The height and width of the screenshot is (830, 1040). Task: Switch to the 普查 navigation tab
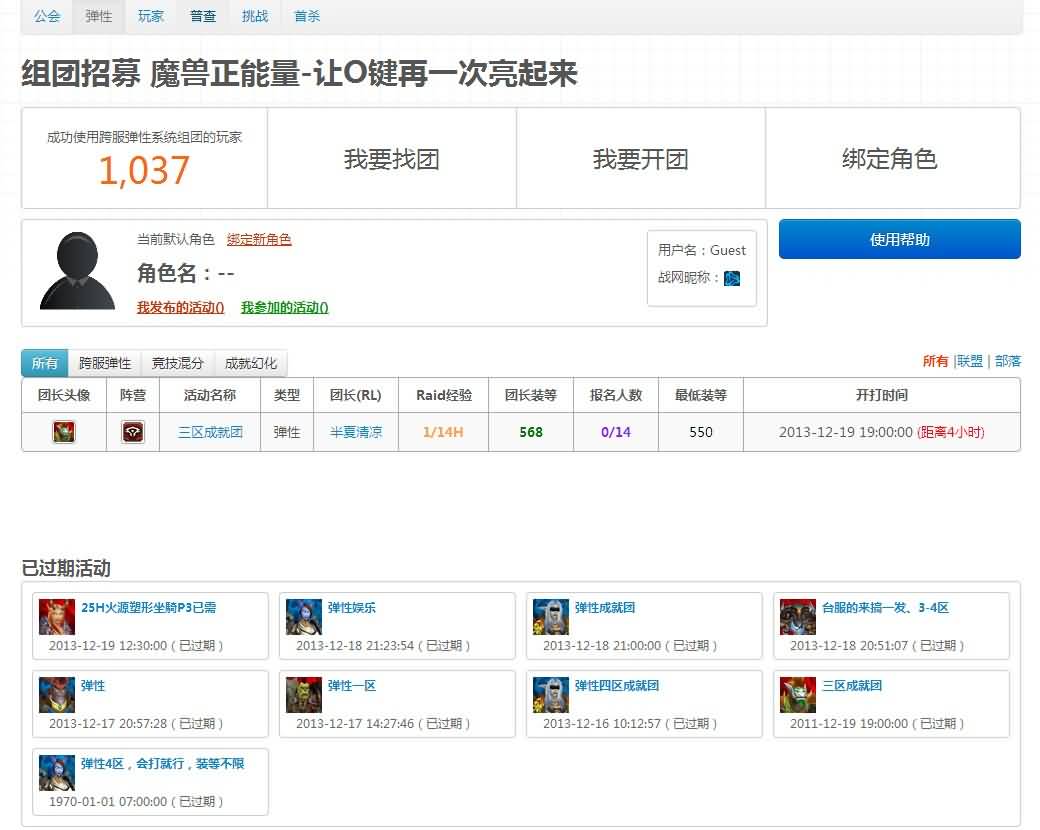[203, 17]
